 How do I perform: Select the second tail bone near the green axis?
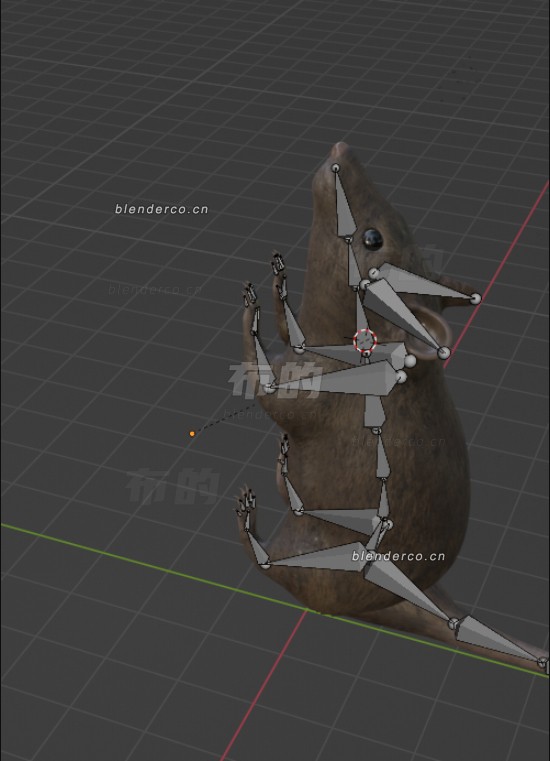pos(498,639)
